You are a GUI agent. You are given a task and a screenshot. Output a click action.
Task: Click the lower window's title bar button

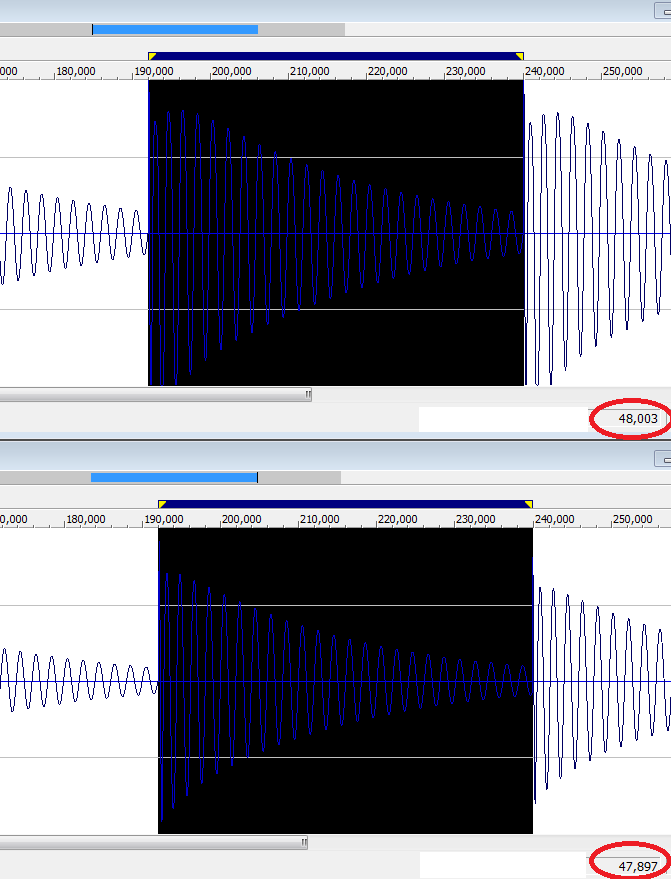[663, 459]
